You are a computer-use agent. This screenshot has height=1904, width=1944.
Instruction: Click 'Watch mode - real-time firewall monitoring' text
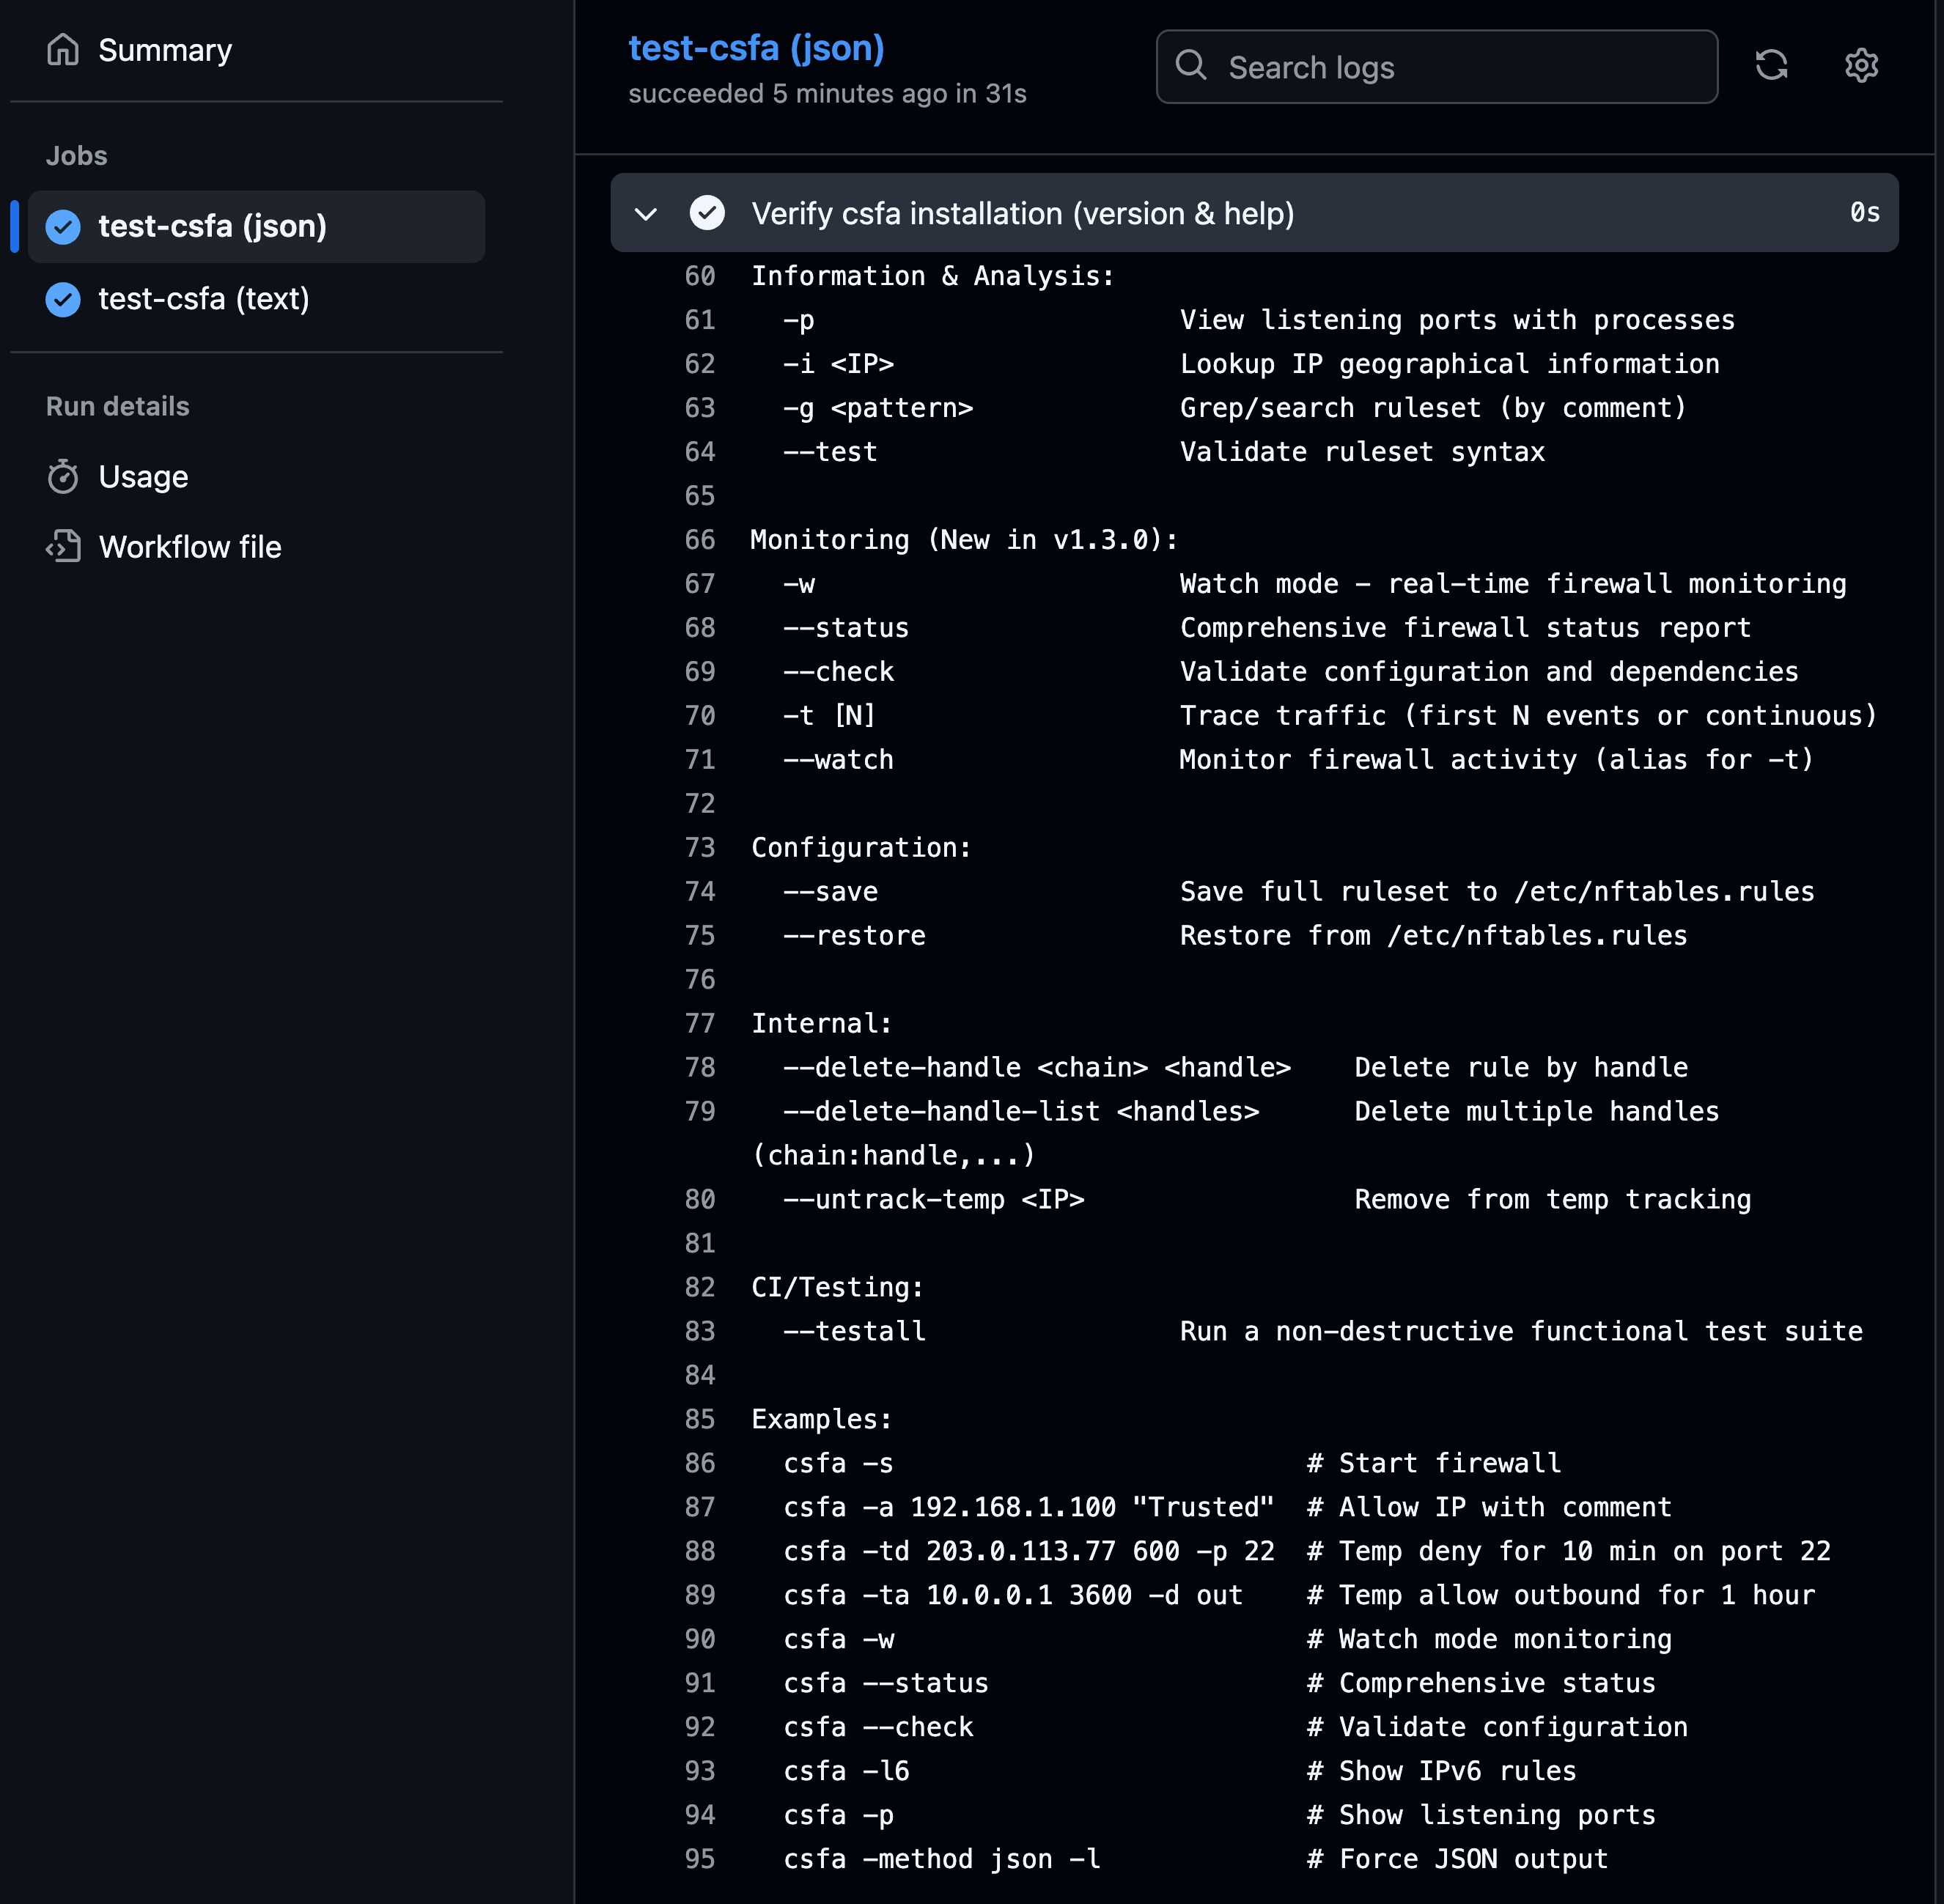point(1513,584)
